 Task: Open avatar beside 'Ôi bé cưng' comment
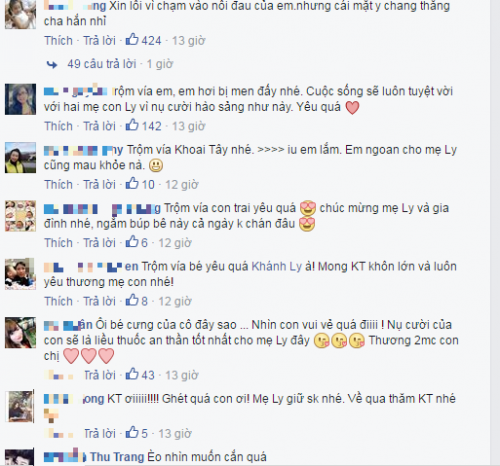(x=20, y=333)
